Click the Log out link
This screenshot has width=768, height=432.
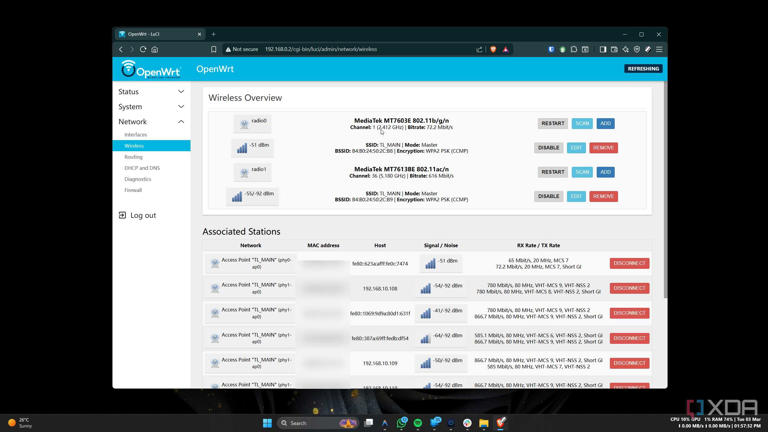143,216
